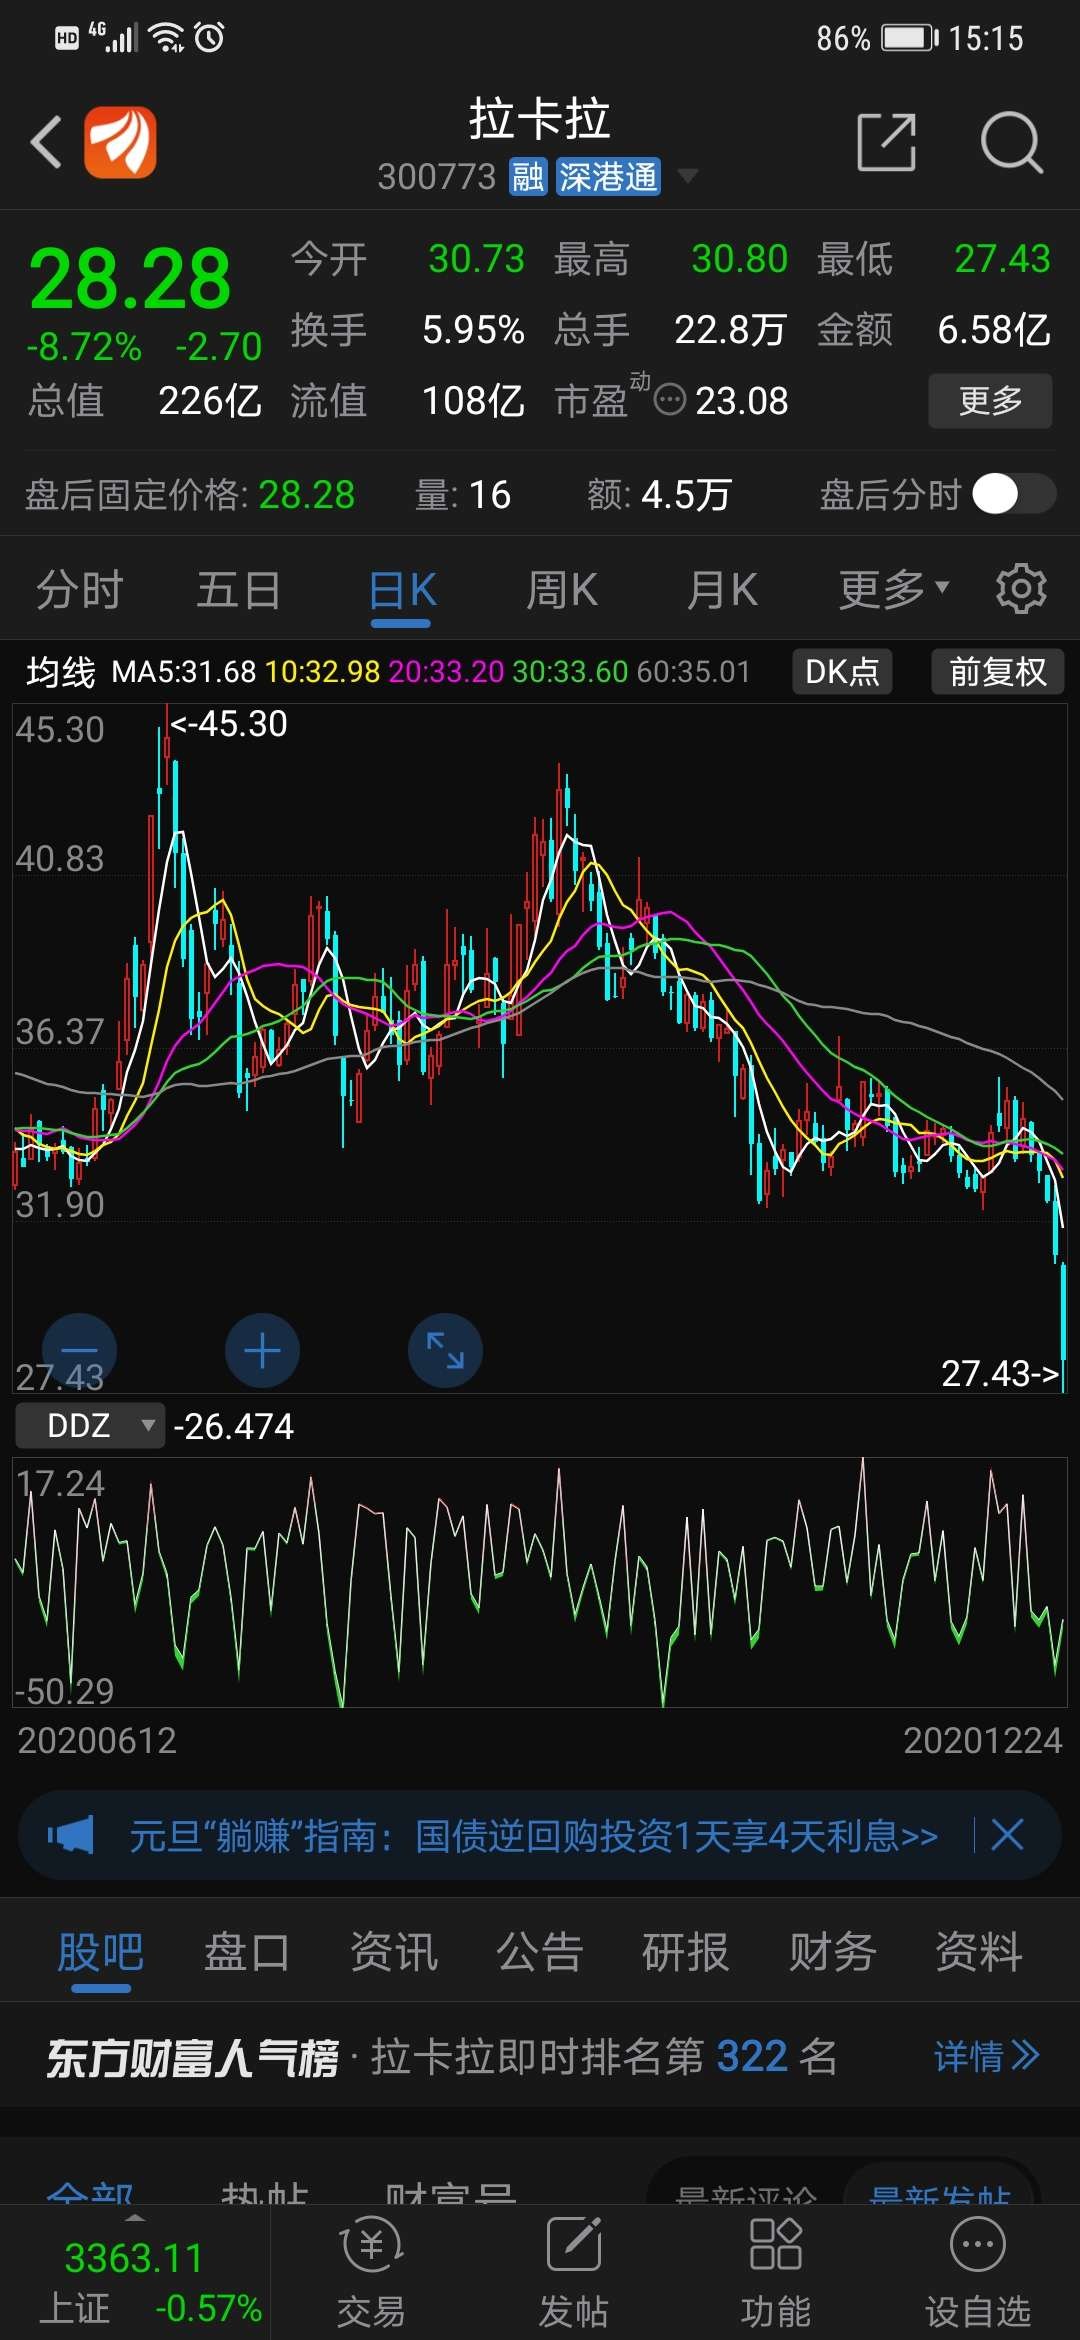The width and height of the screenshot is (1080, 2340).
Task: Tap the 换手 5.95% value
Action: coord(473,330)
